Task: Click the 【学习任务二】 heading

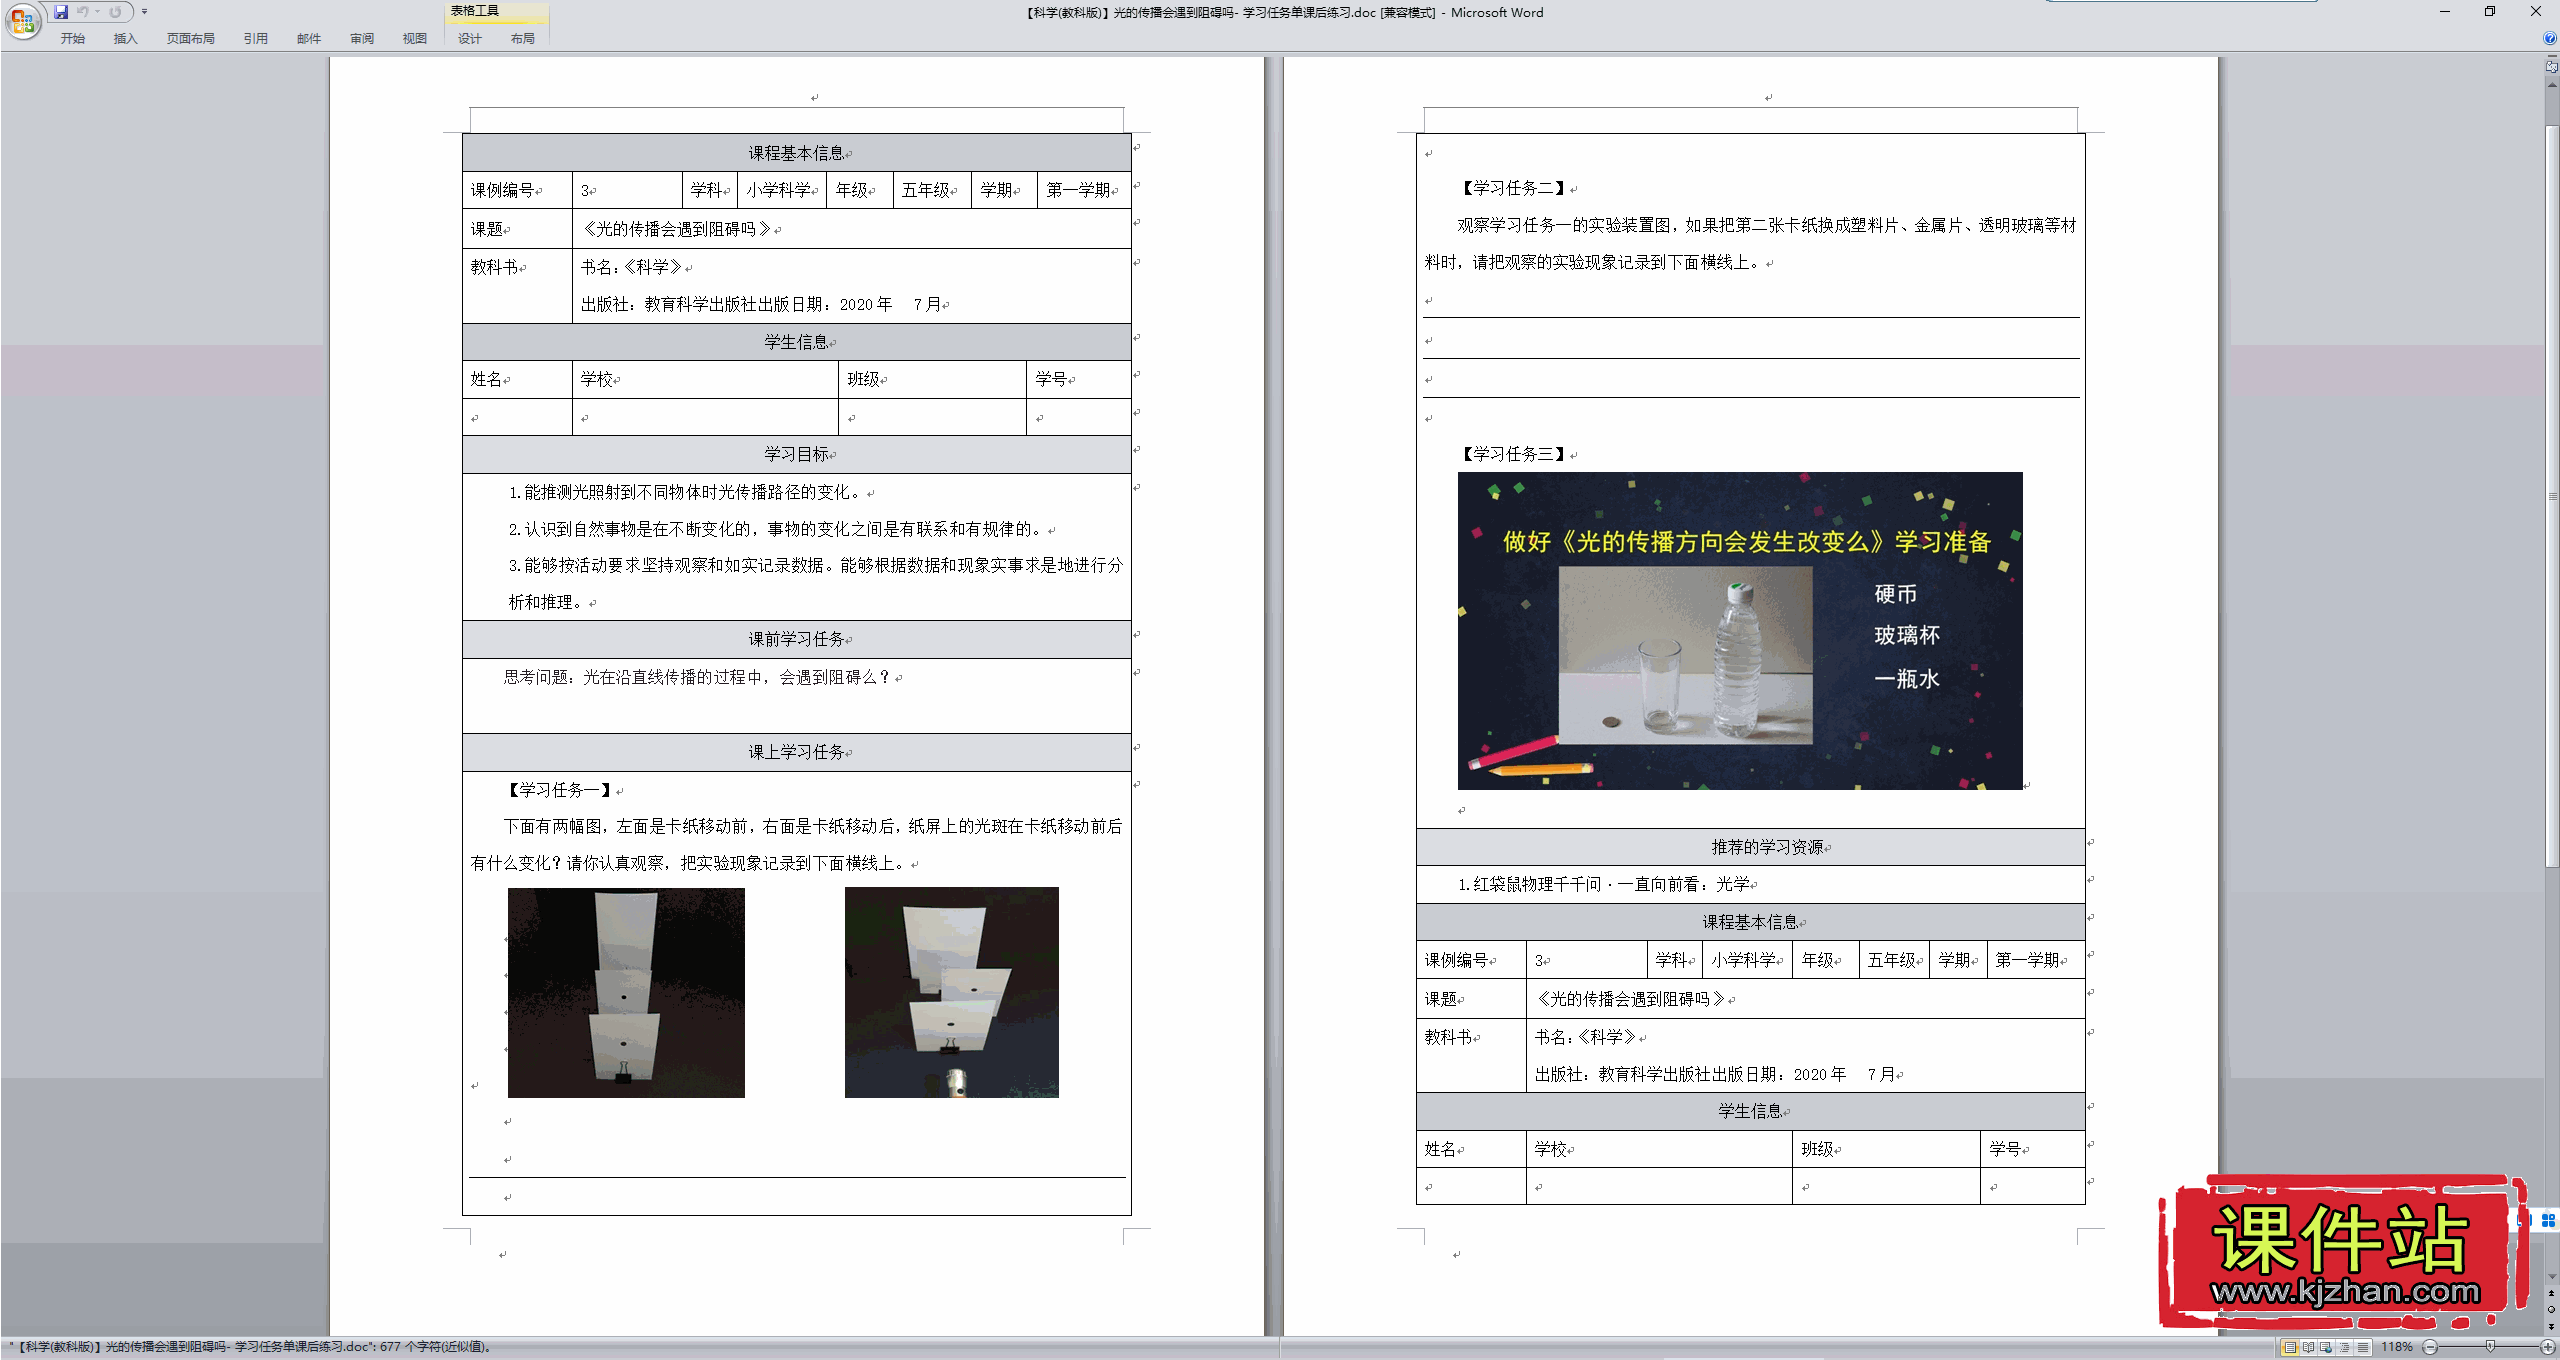Action: 1514,188
